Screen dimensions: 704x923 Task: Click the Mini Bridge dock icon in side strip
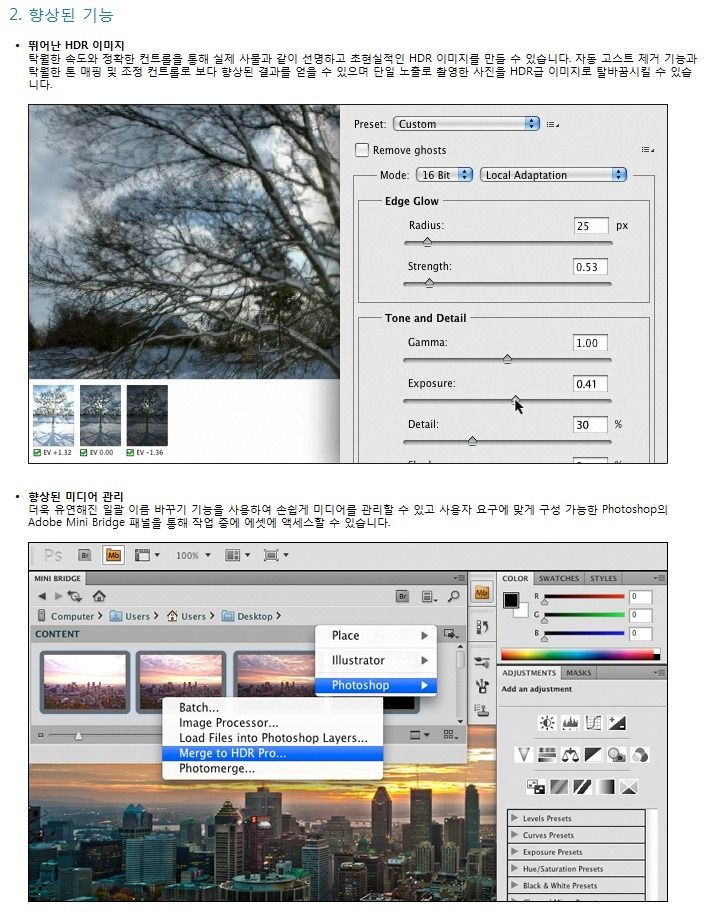(x=481, y=593)
